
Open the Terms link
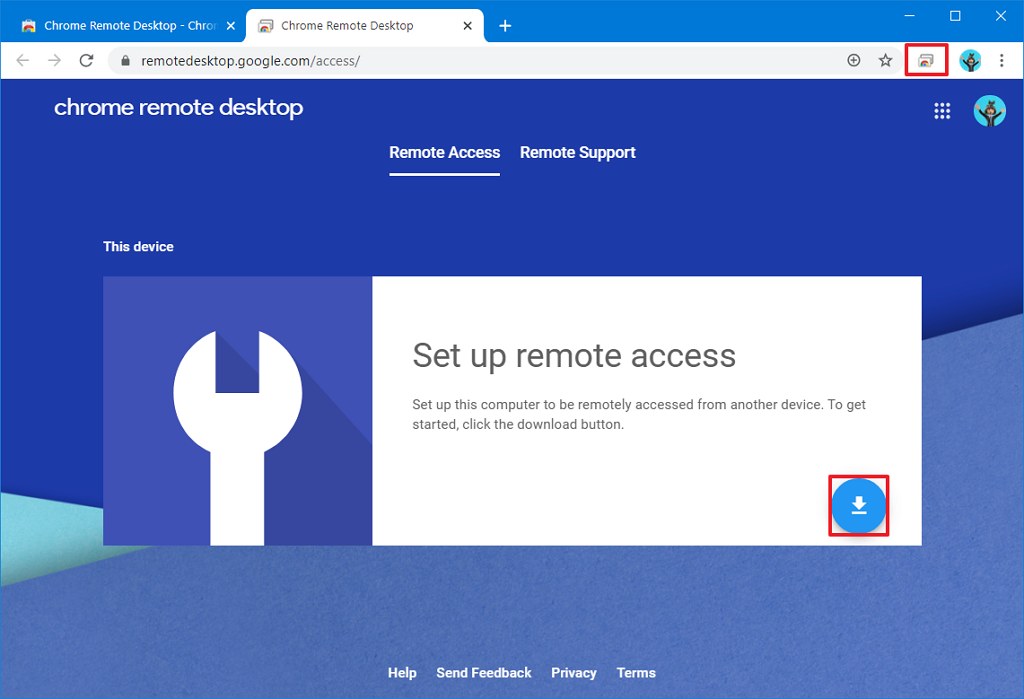[636, 673]
